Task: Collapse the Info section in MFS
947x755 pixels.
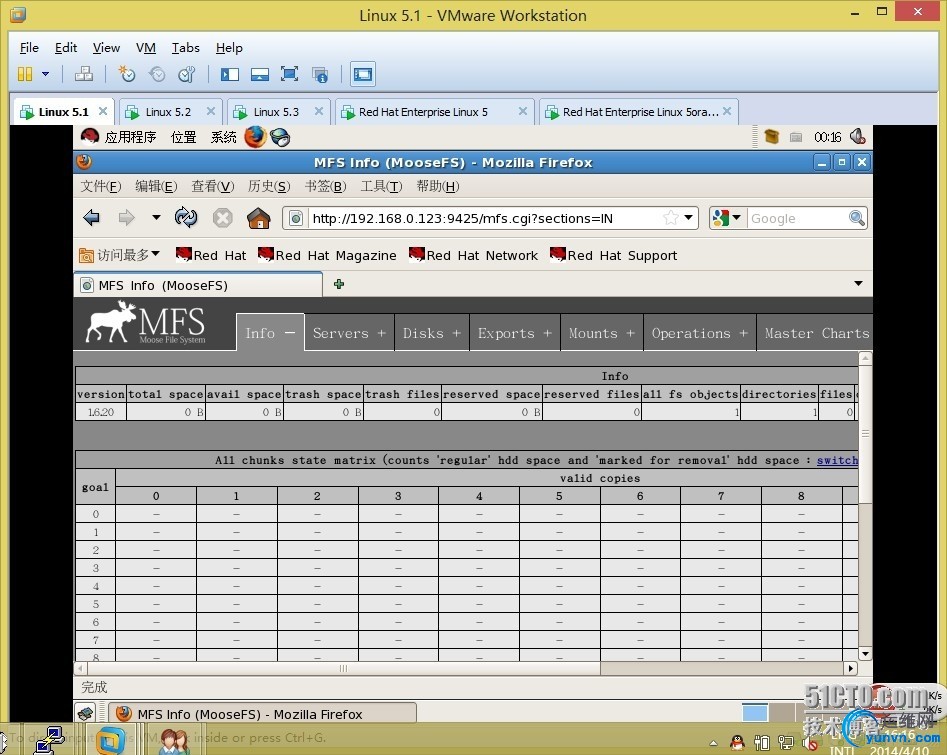Action: [x=289, y=333]
